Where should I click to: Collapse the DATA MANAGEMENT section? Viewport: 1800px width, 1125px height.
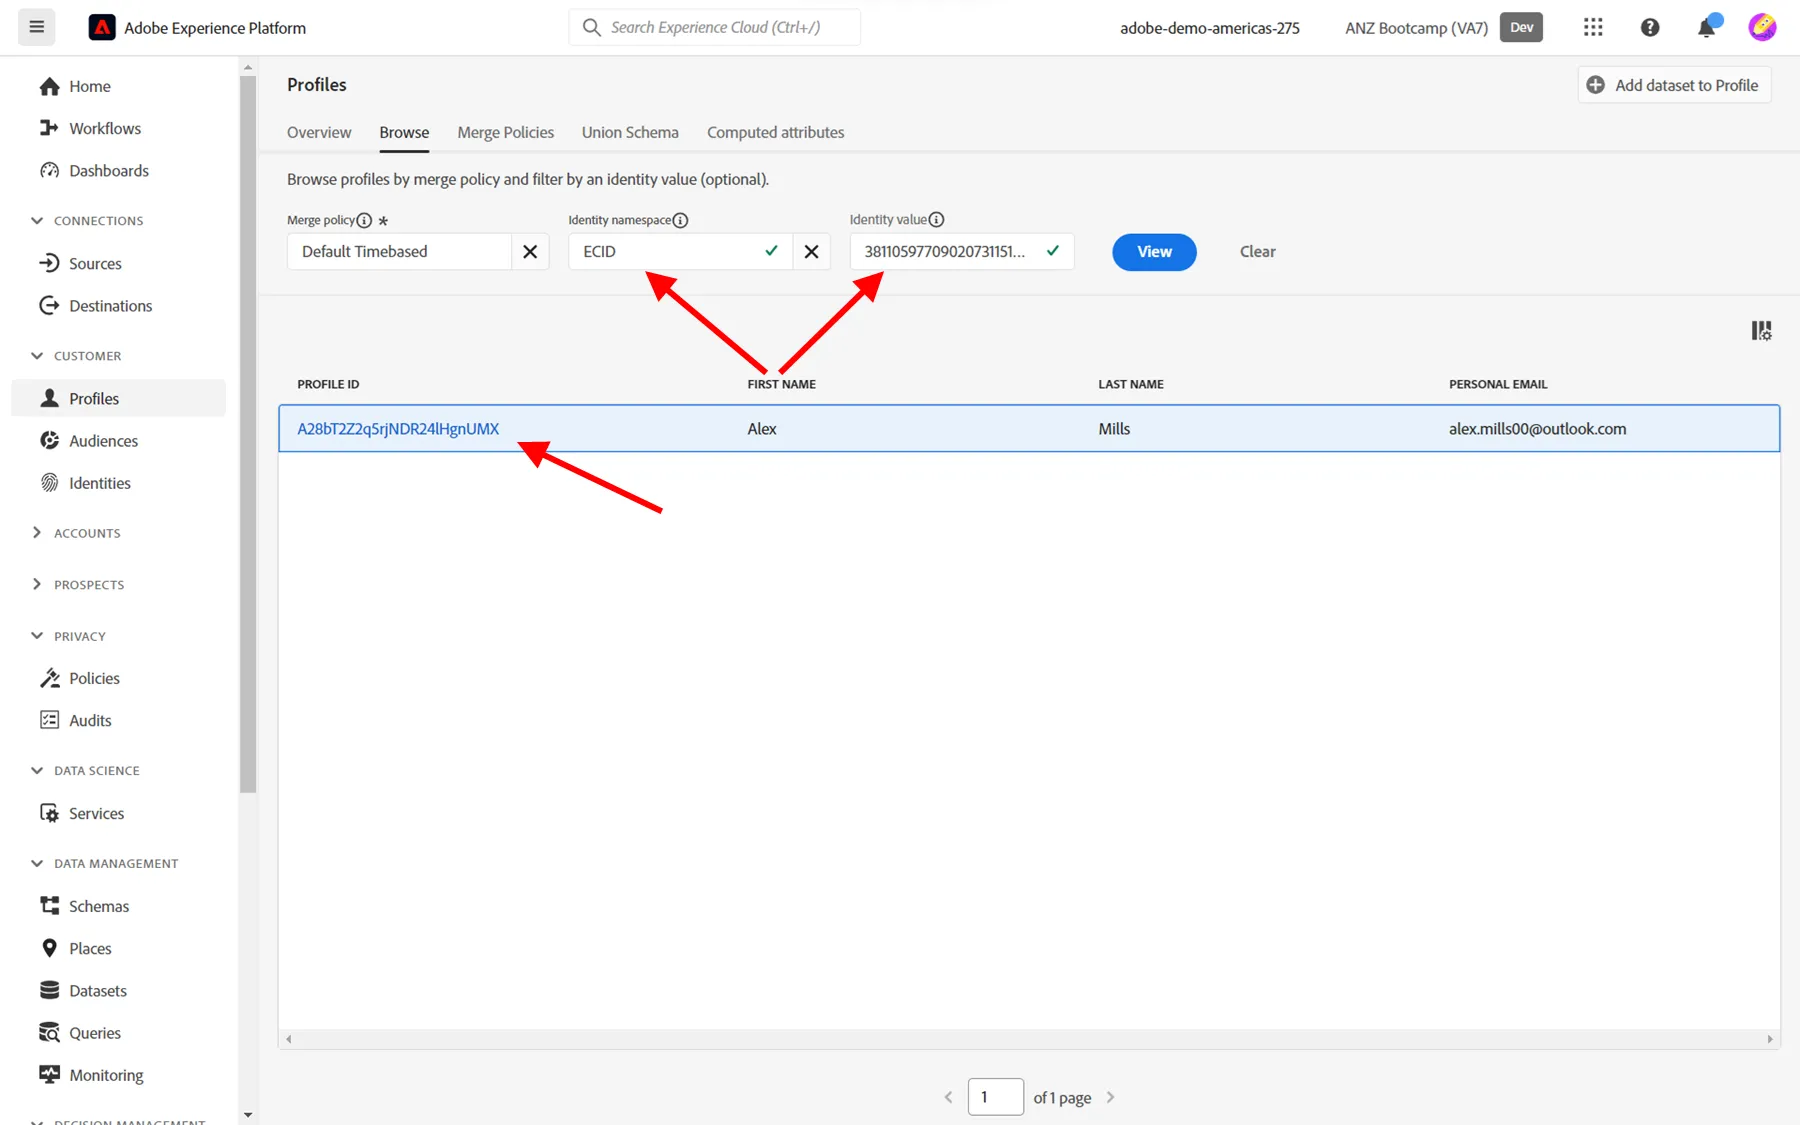click(105, 864)
